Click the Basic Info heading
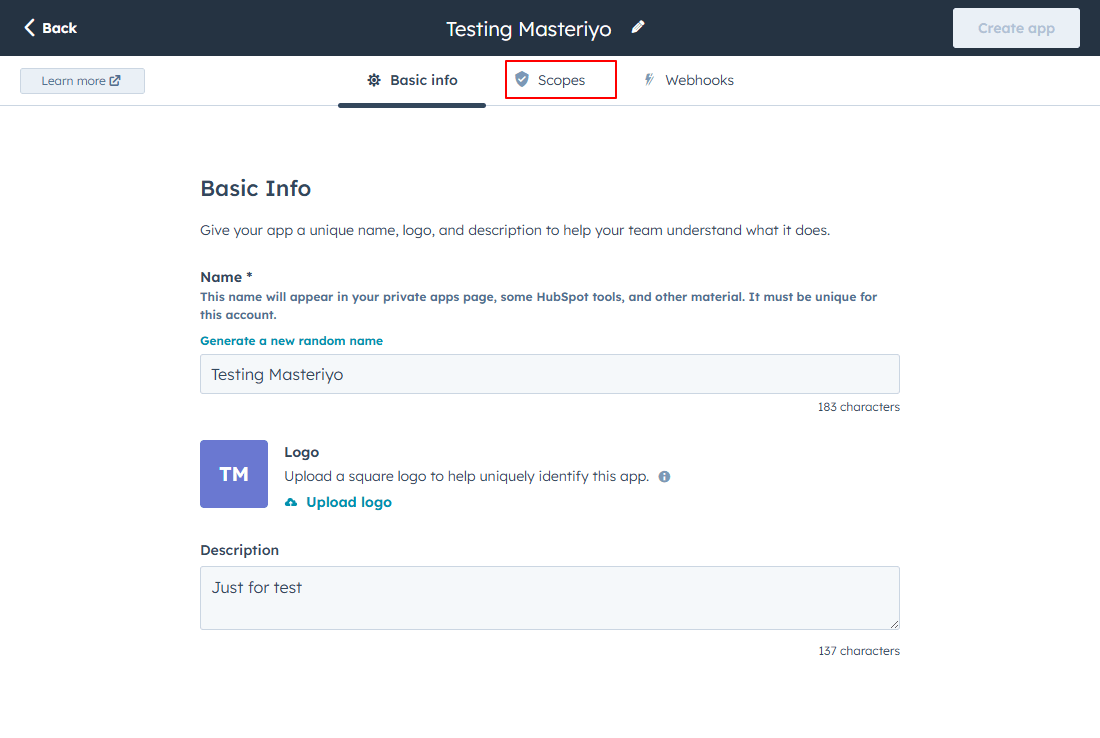Image resolution: width=1100 pixels, height=738 pixels. (255, 188)
